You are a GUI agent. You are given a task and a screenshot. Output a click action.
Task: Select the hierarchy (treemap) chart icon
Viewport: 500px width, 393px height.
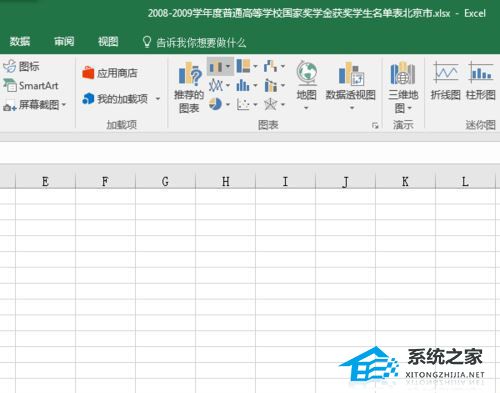243,66
